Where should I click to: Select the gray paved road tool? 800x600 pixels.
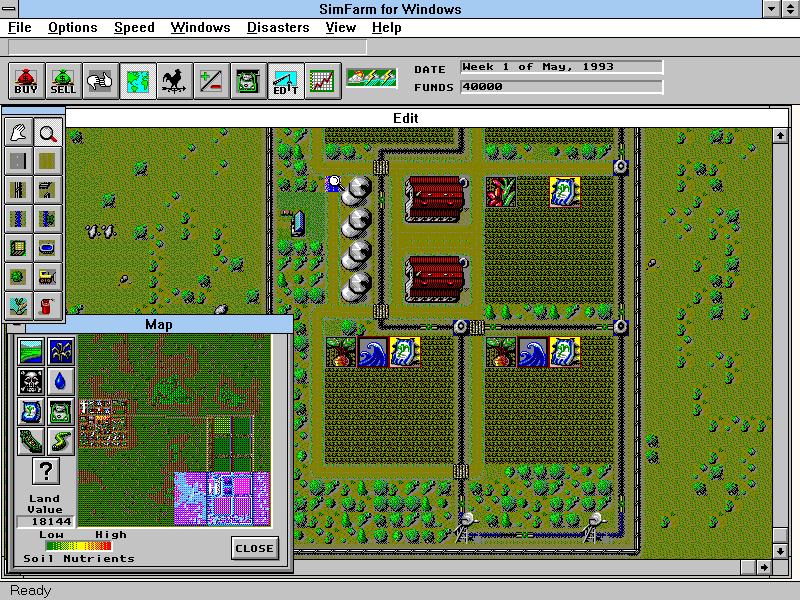tap(19, 161)
